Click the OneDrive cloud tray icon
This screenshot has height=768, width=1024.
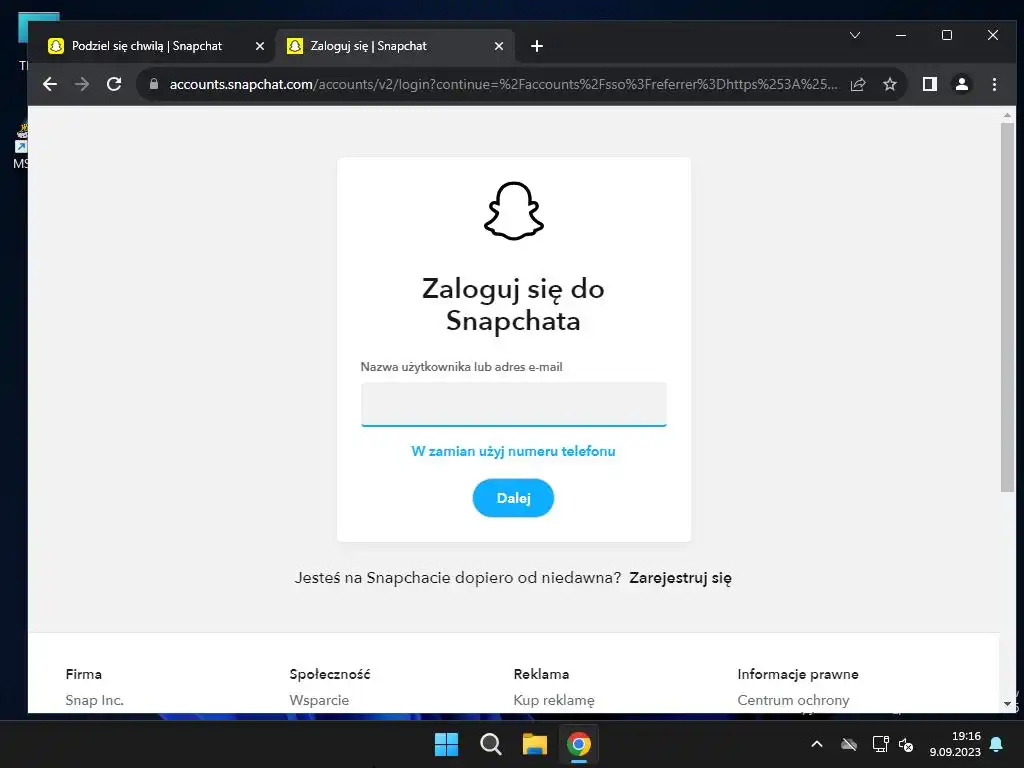(848, 744)
